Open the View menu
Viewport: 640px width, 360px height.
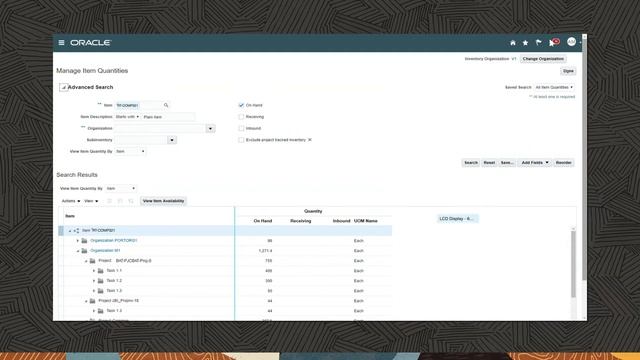pyautogui.click(x=91, y=201)
